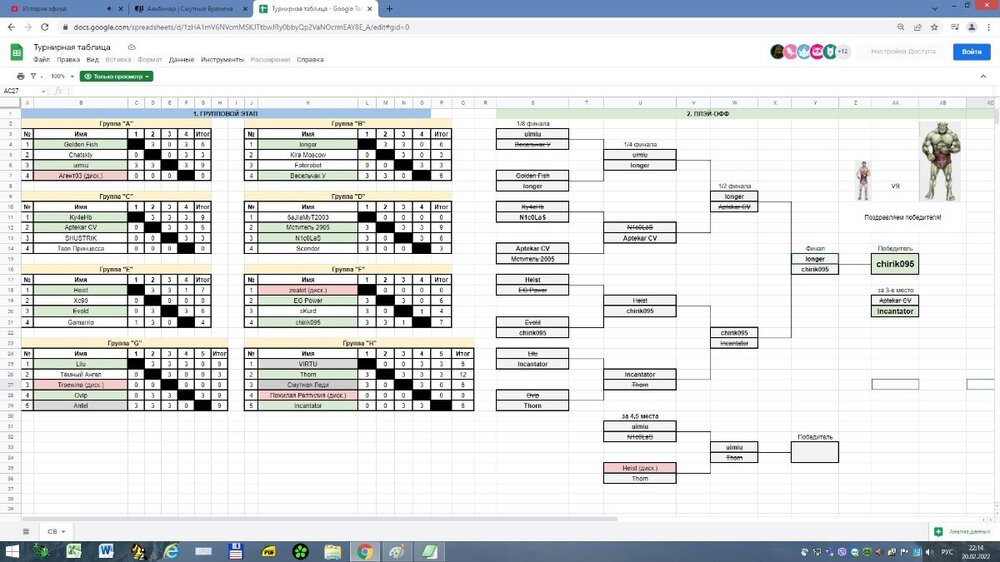The image size is (1000, 562).
Task: Expand the 100% zoom dropdown
Action: (62, 77)
